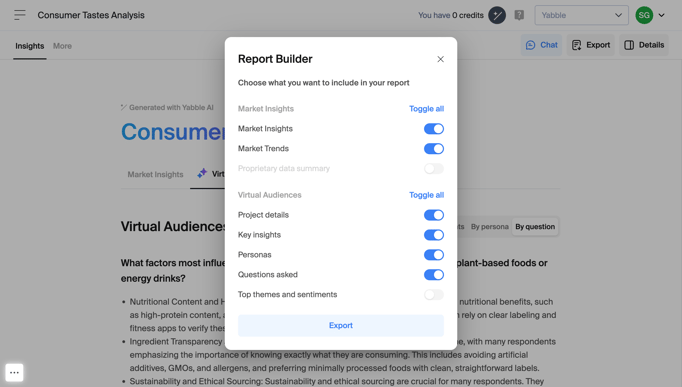
Task: Select the By persona view
Action: tap(489, 227)
